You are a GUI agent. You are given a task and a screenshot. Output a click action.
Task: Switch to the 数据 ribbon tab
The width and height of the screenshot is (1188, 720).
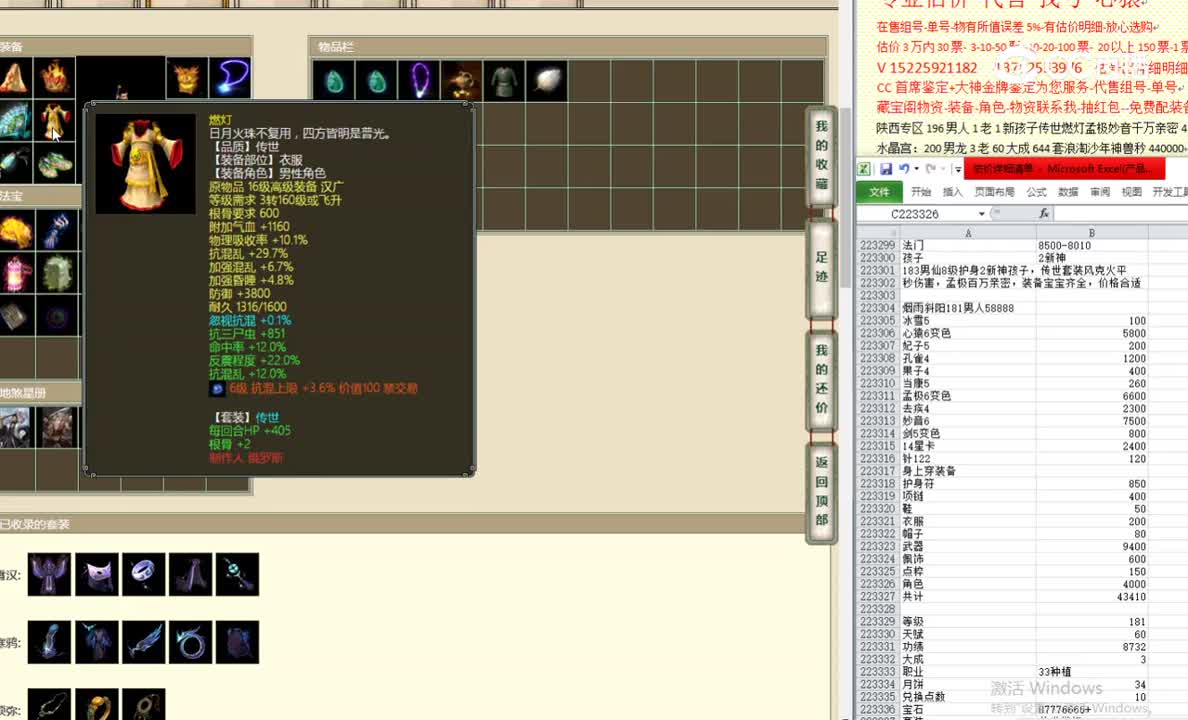click(1068, 192)
